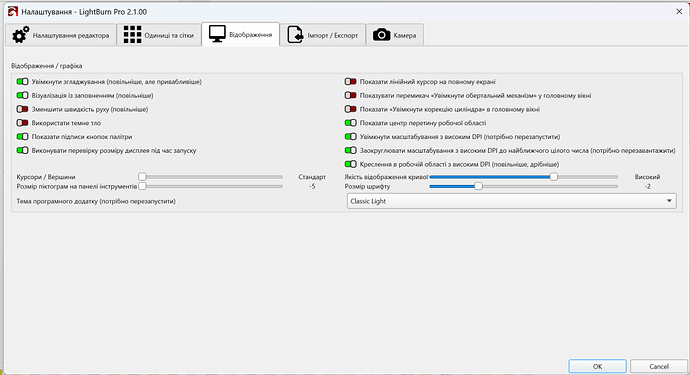Open the 'Налаштування редактора' tab
This screenshot has width=690, height=375.
click(x=61, y=35)
